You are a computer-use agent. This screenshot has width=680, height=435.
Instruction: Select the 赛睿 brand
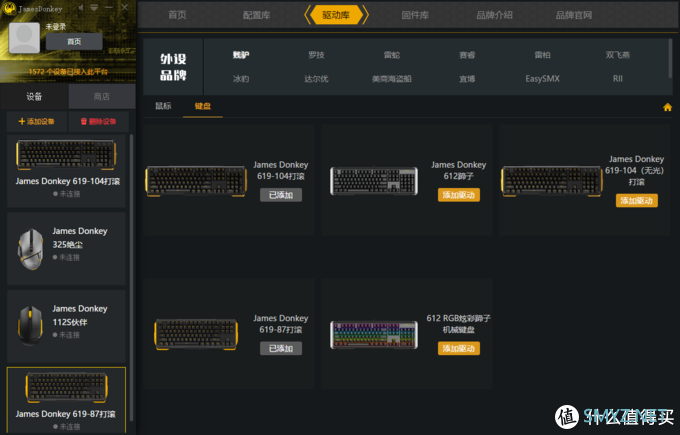pyautogui.click(x=467, y=55)
